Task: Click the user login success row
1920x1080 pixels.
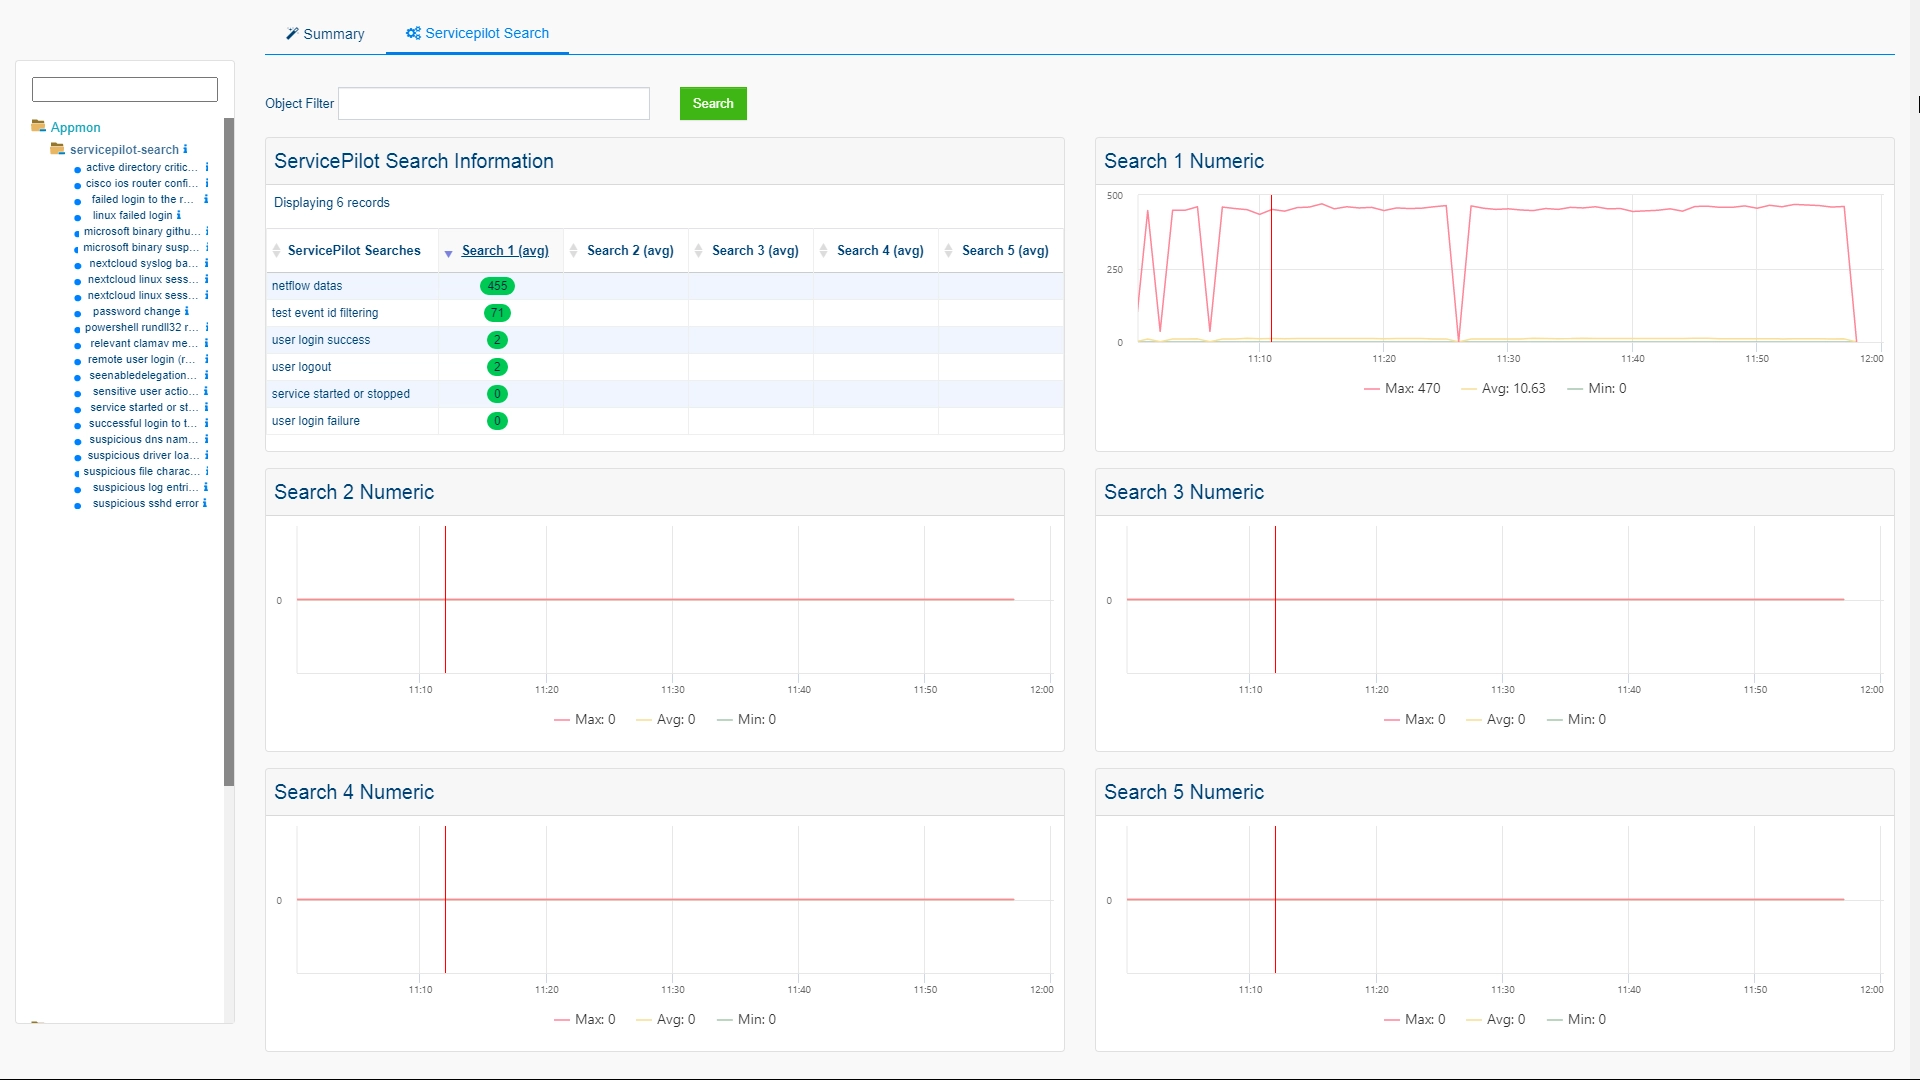Action: [665, 340]
